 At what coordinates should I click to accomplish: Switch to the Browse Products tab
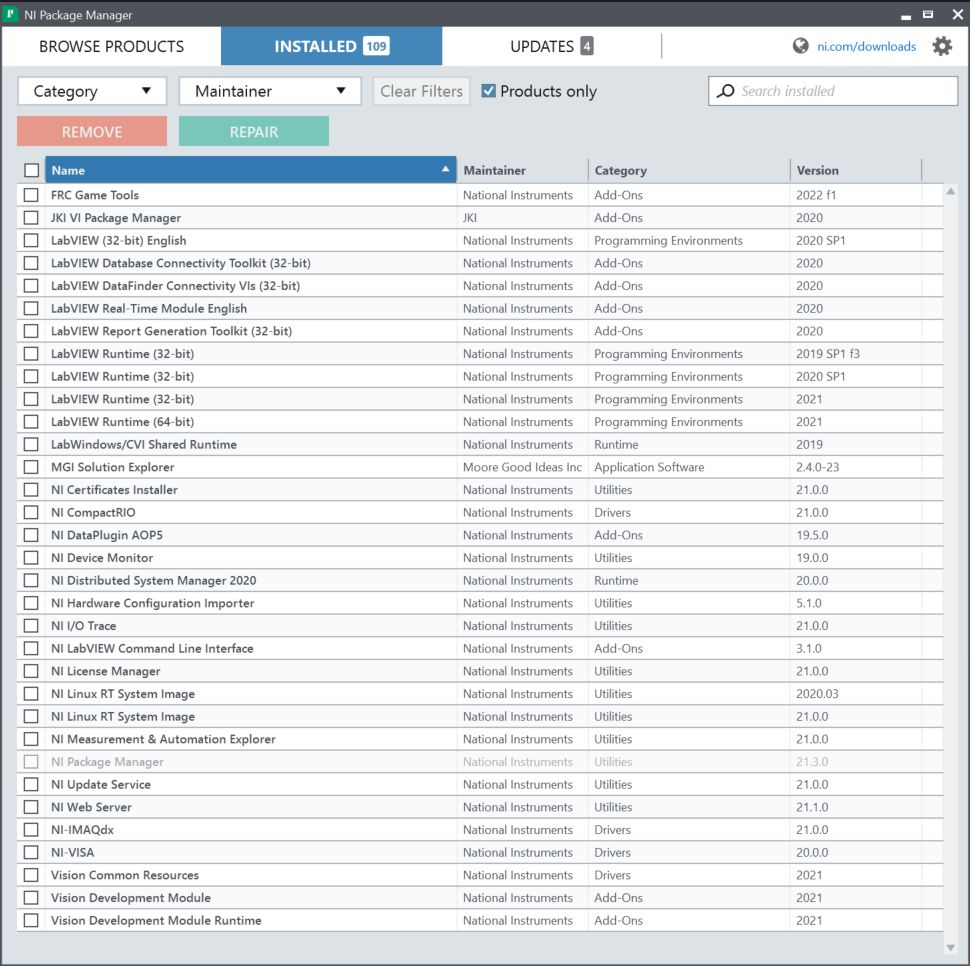click(x=111, y=46)
